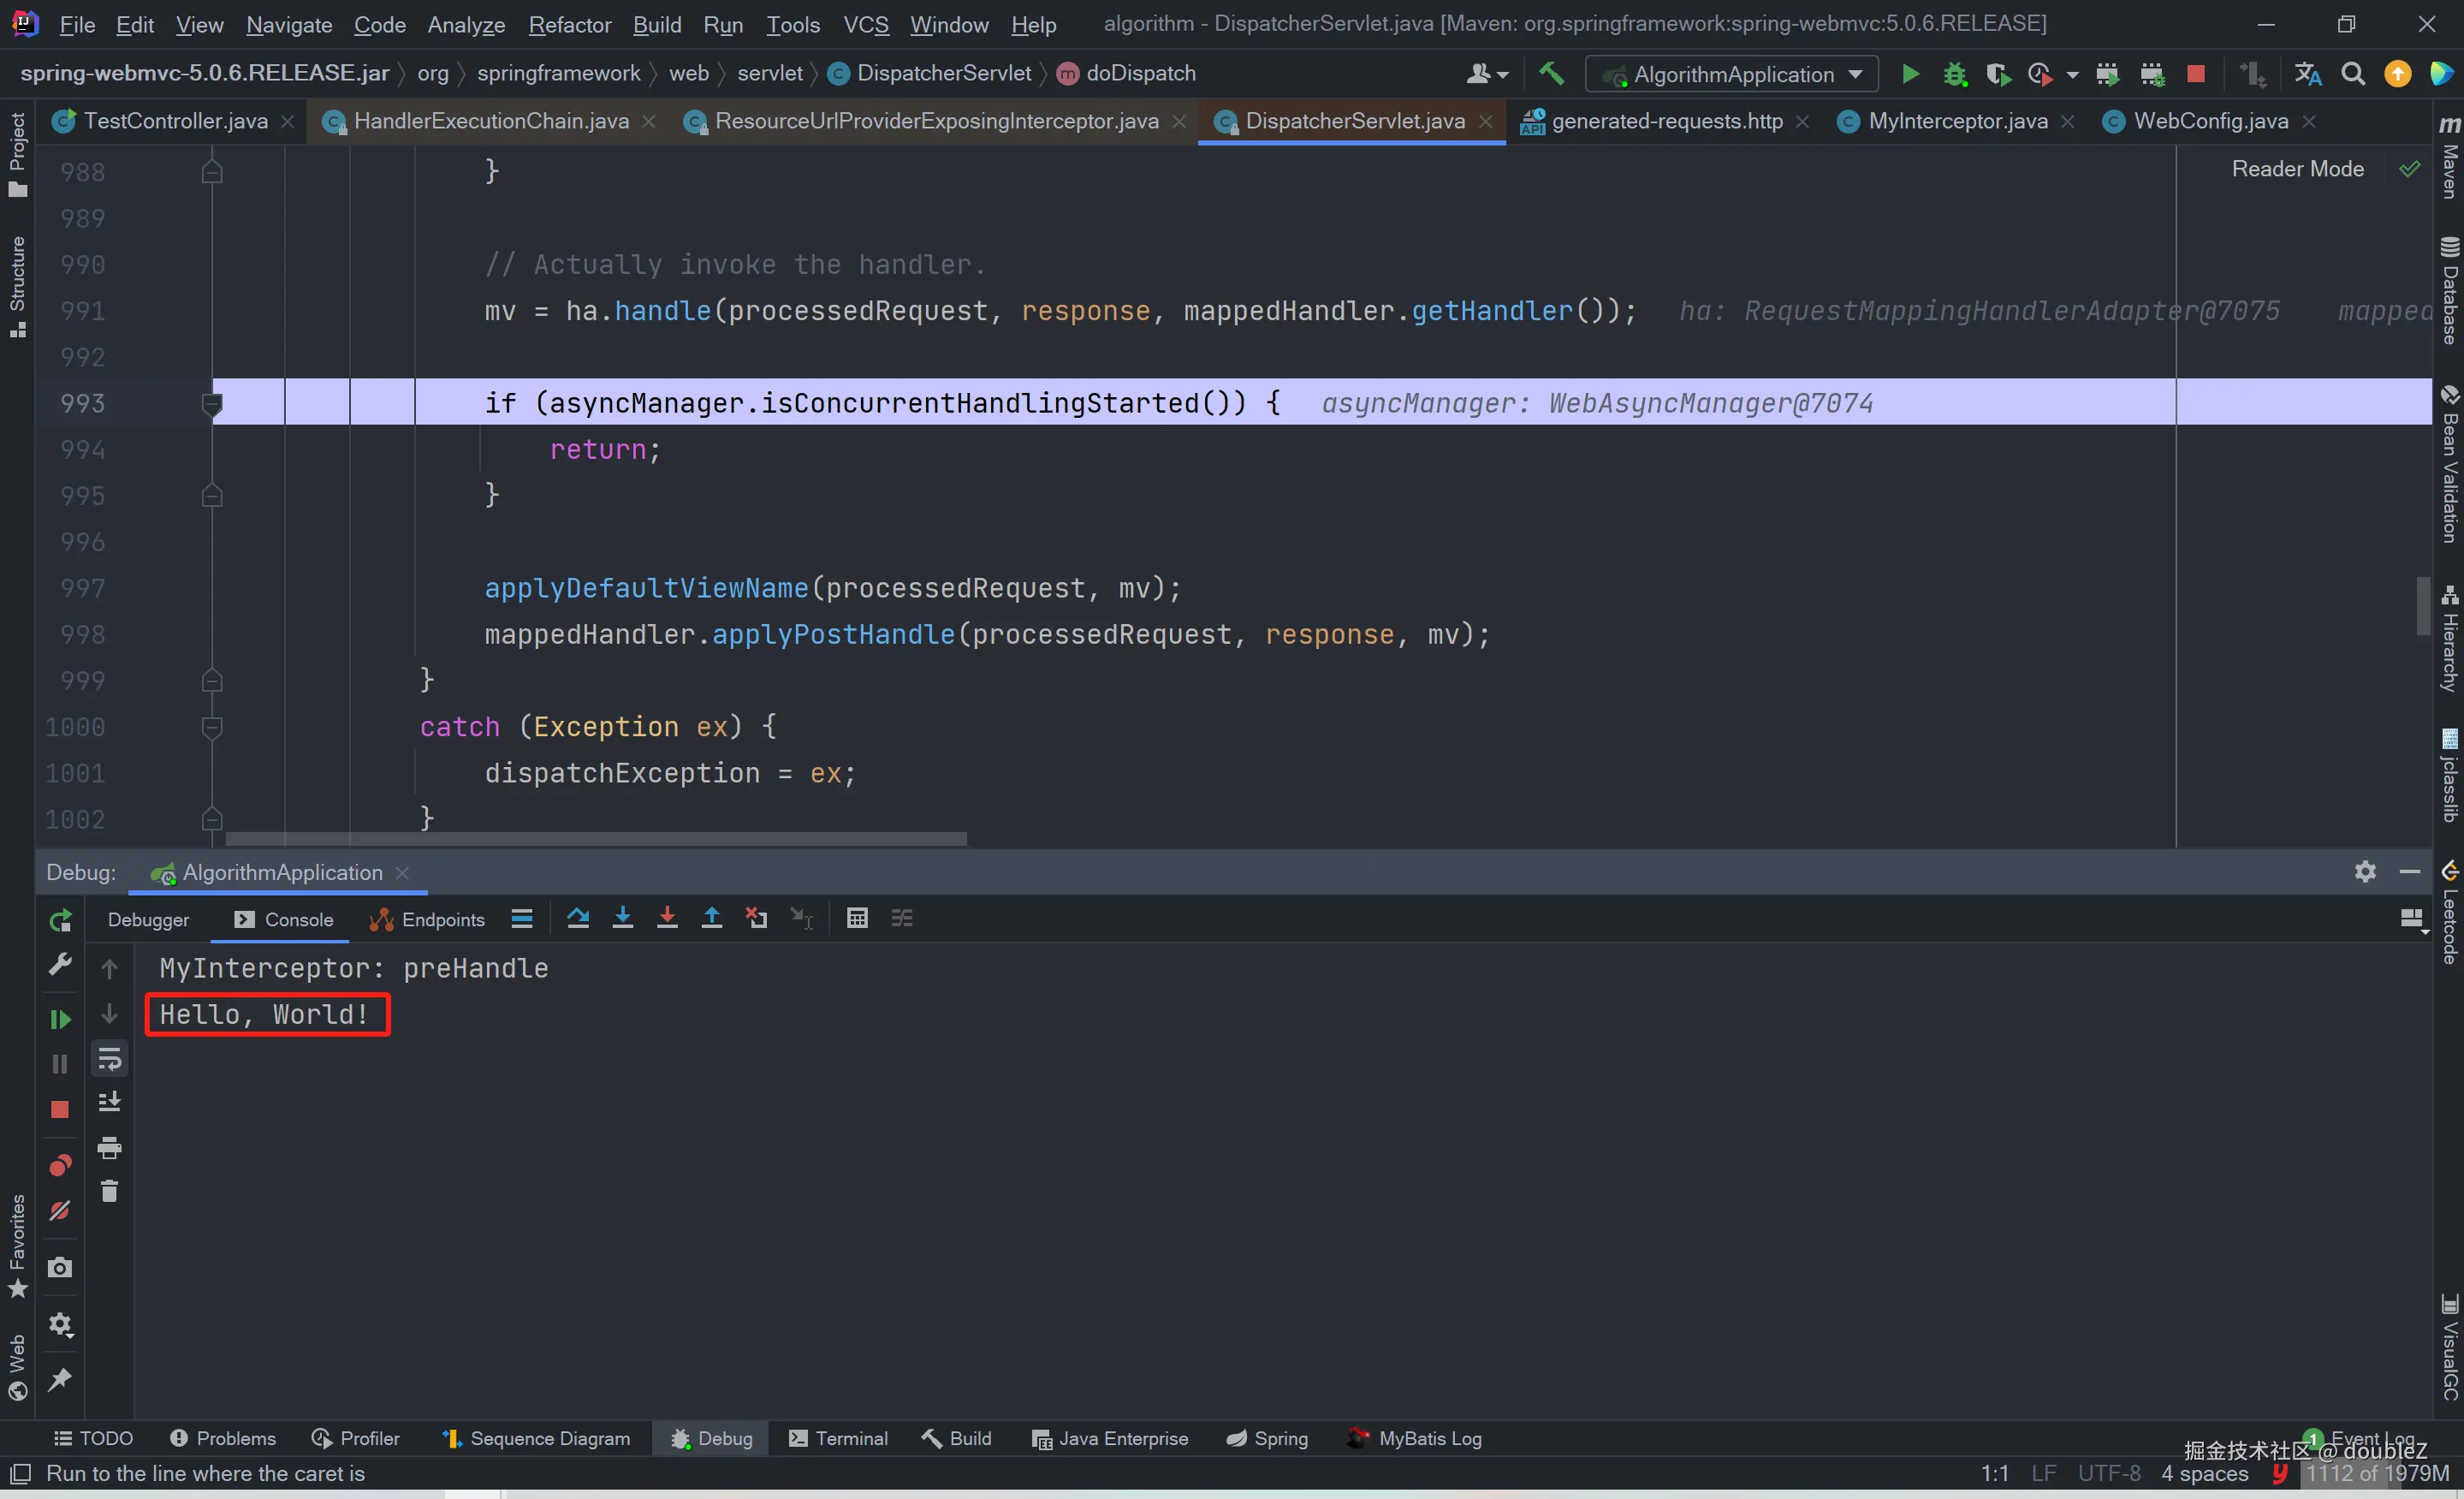2464x1499 pixels.
Task: Click Step Over in the debug toolbar
Action: [x=578, y=918]
